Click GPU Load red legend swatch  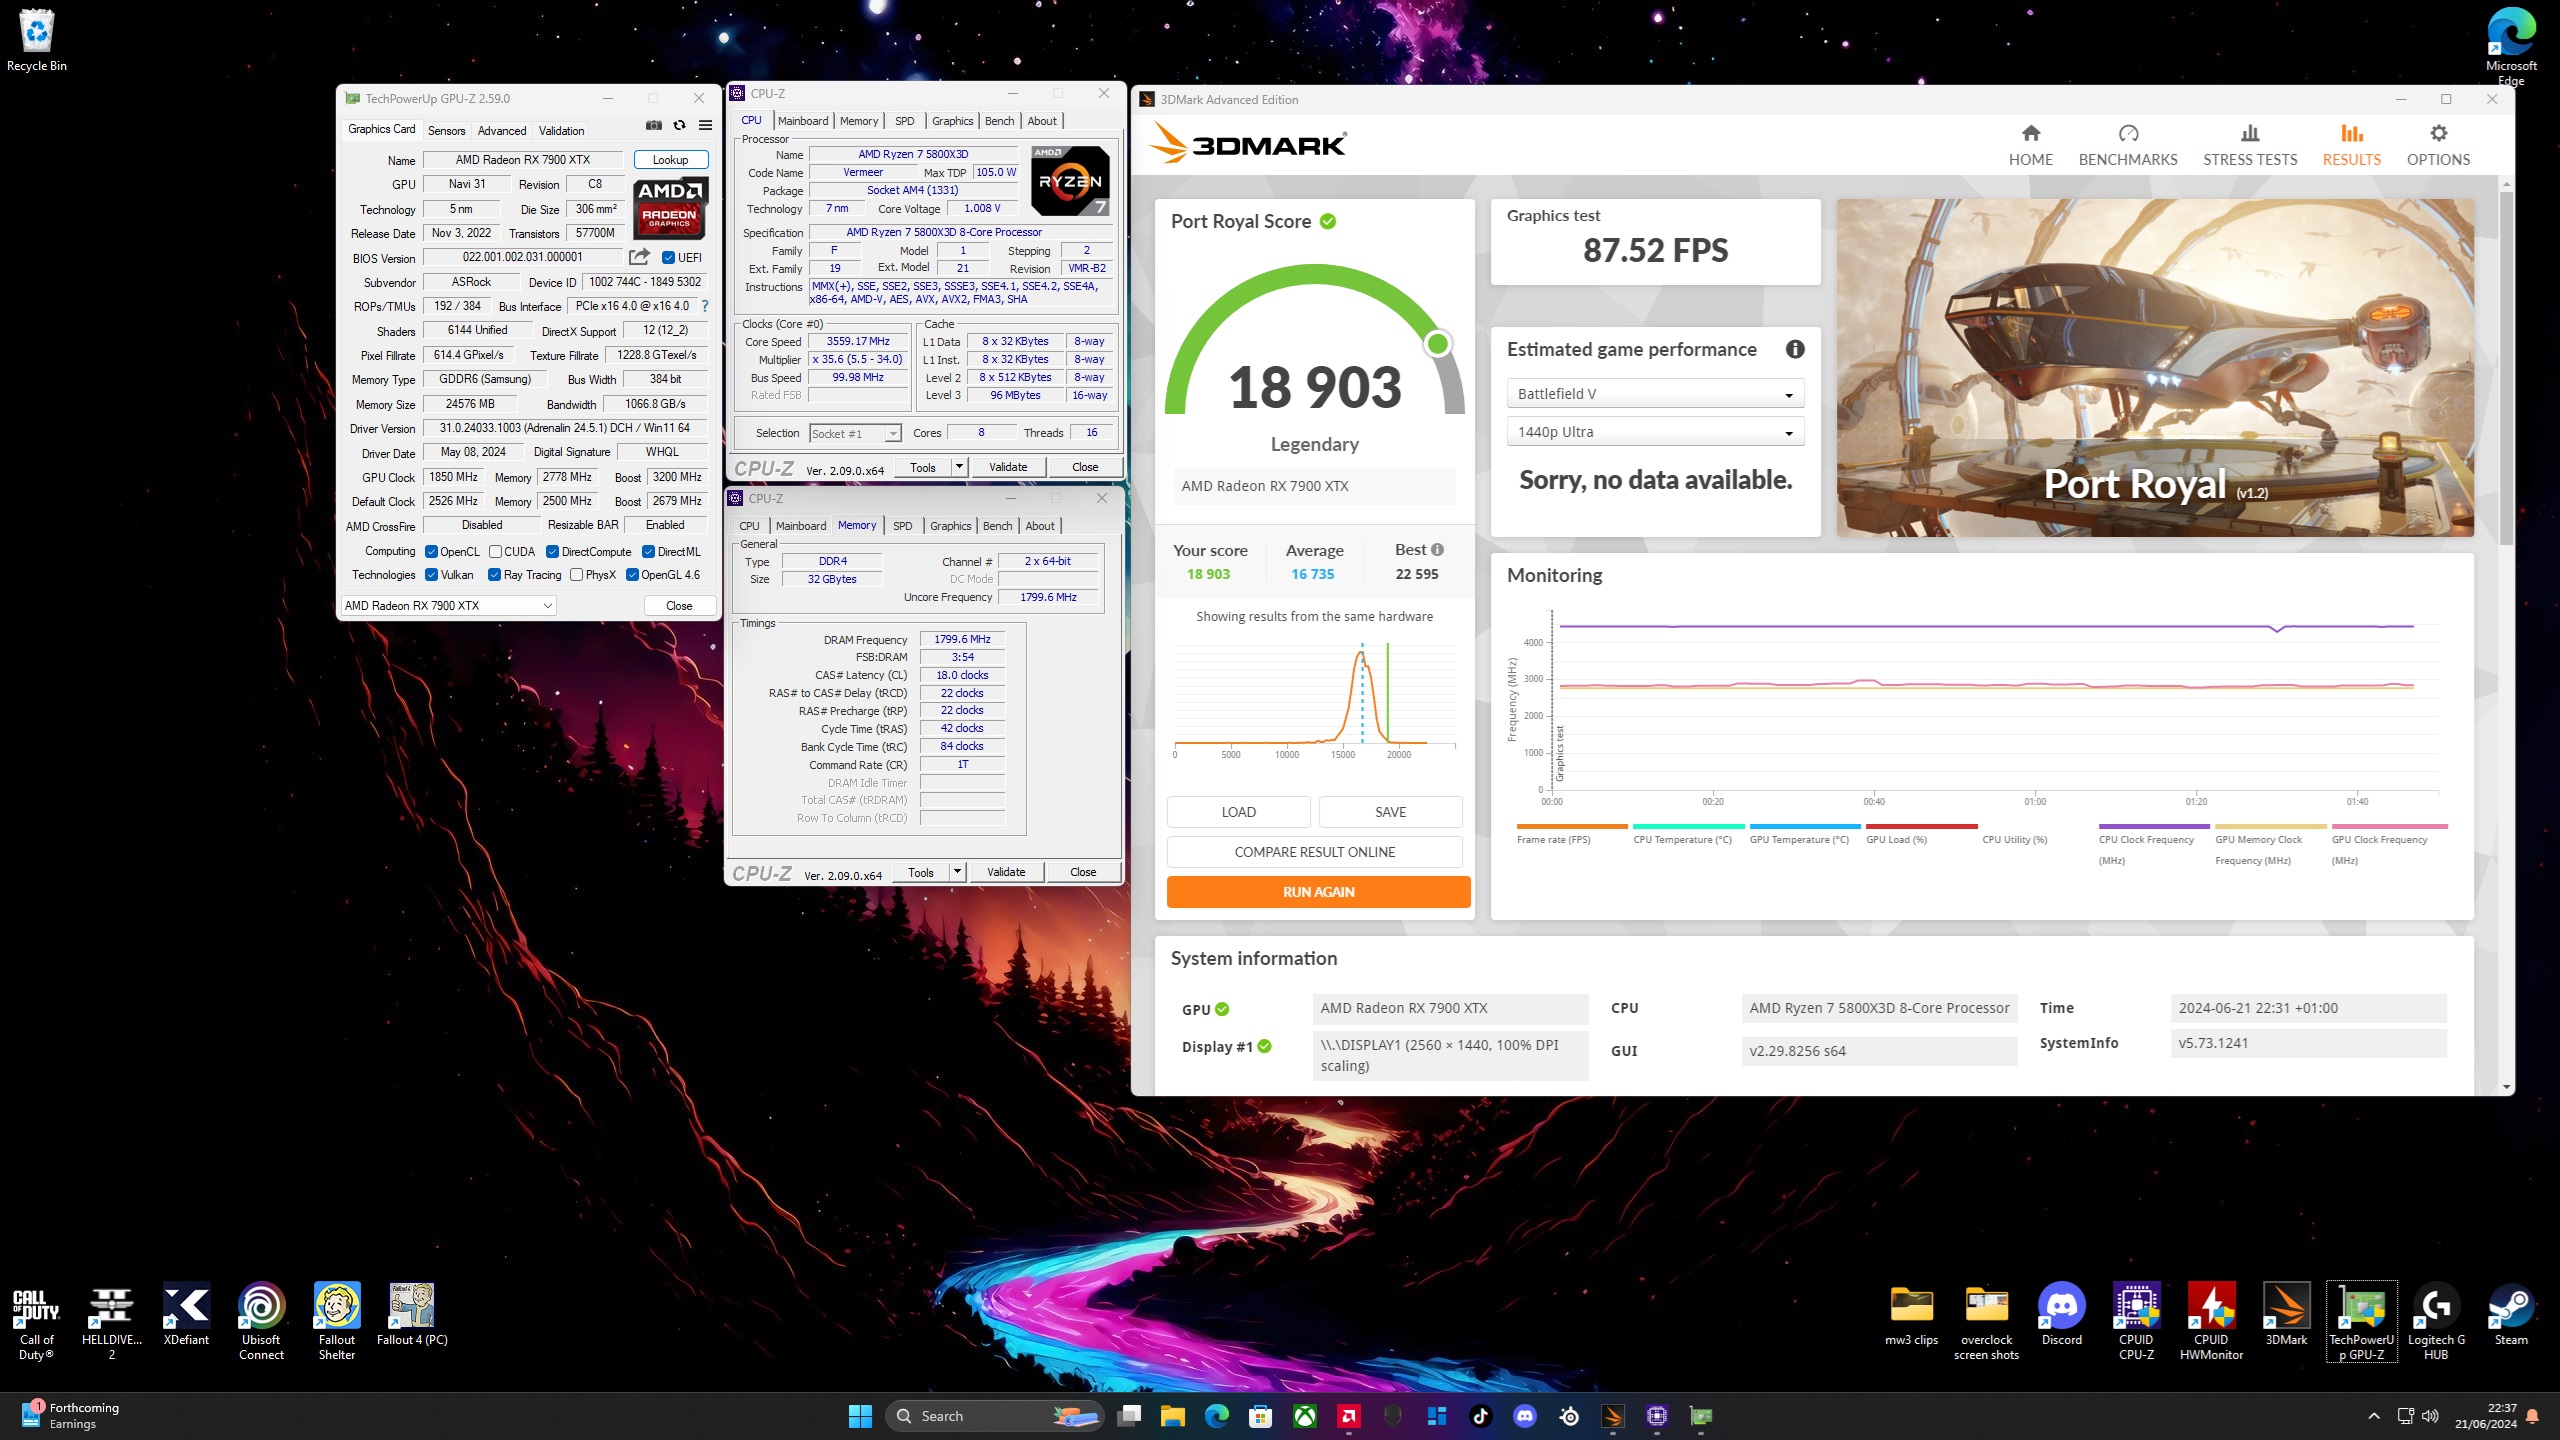point(1921,826)
